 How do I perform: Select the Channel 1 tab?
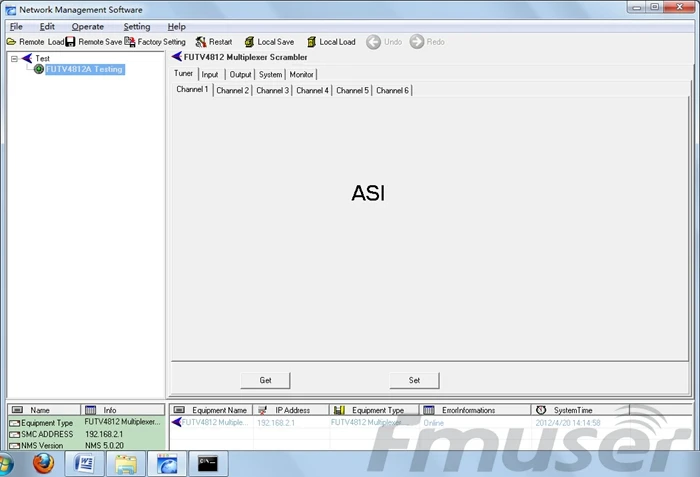[192, 89]
